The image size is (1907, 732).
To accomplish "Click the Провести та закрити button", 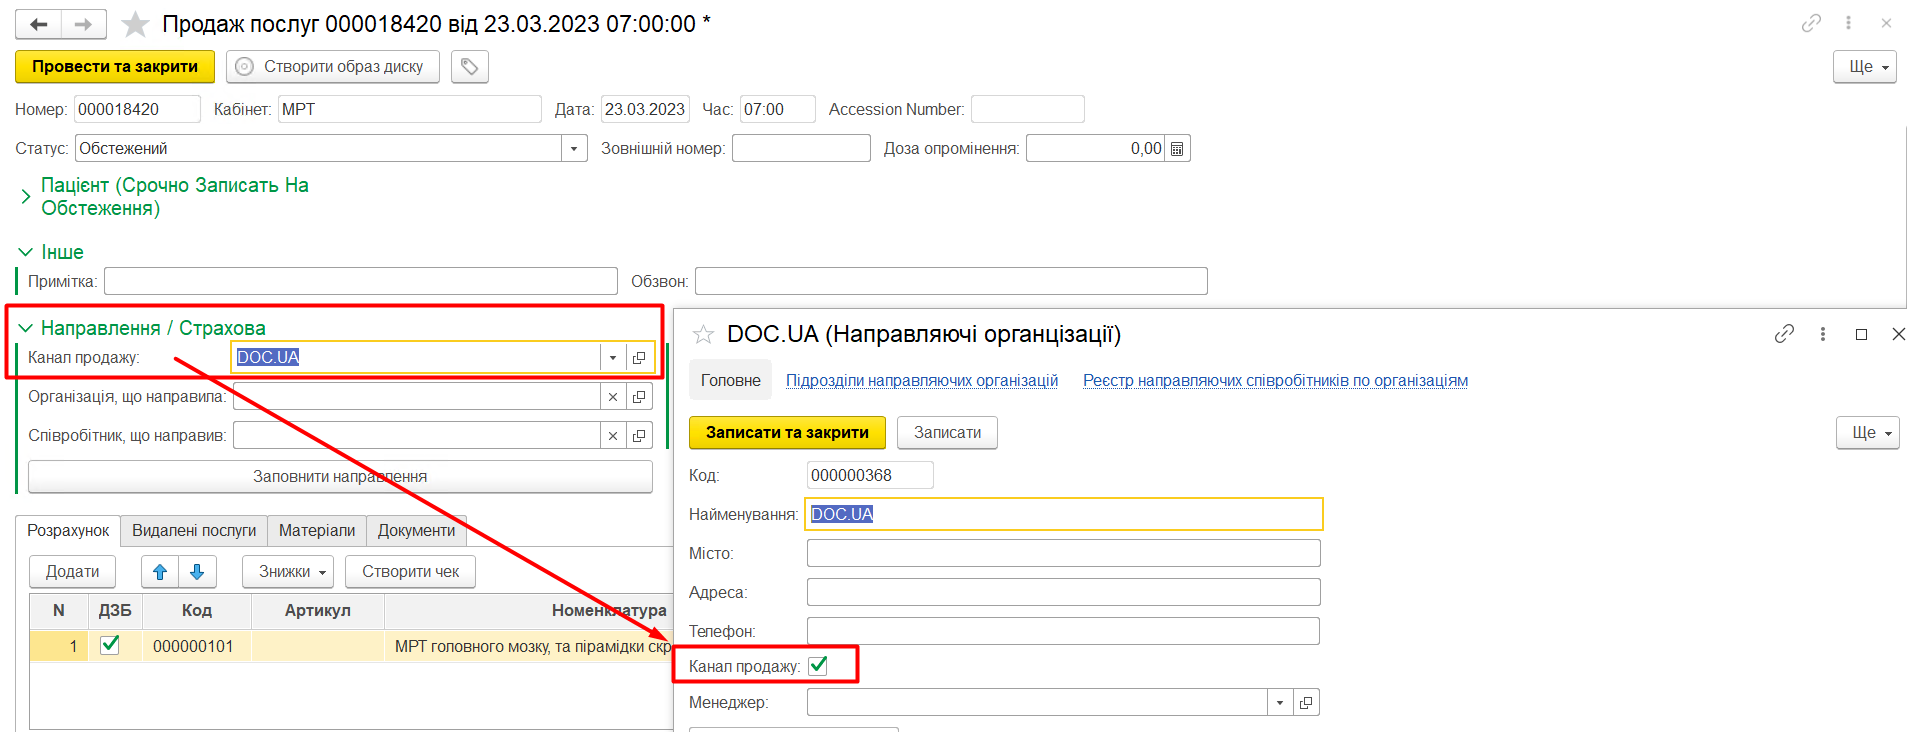I will [115, 67].
